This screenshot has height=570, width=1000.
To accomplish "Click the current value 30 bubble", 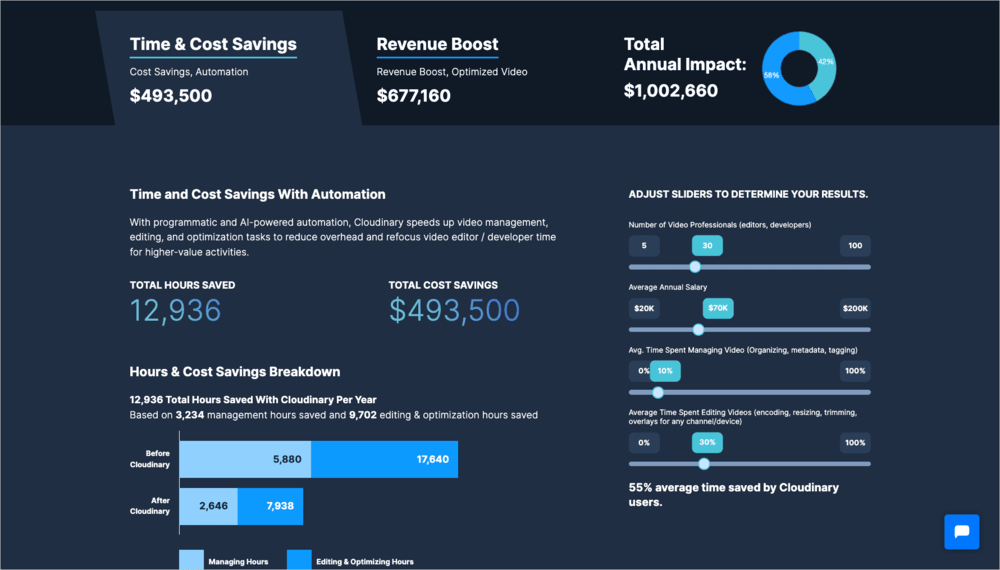I will [707, 245].
